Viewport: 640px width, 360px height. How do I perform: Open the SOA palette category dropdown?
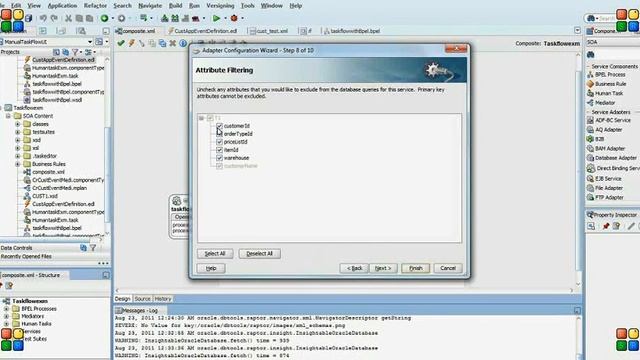[613, 42]
